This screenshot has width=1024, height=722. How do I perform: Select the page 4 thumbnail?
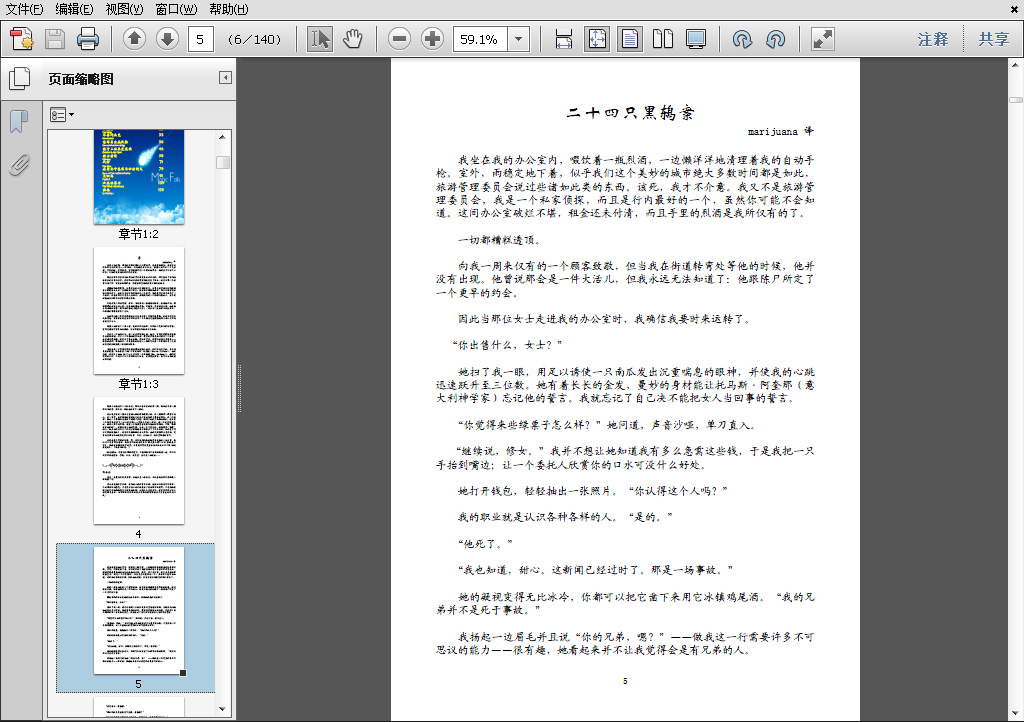[138, 460]
